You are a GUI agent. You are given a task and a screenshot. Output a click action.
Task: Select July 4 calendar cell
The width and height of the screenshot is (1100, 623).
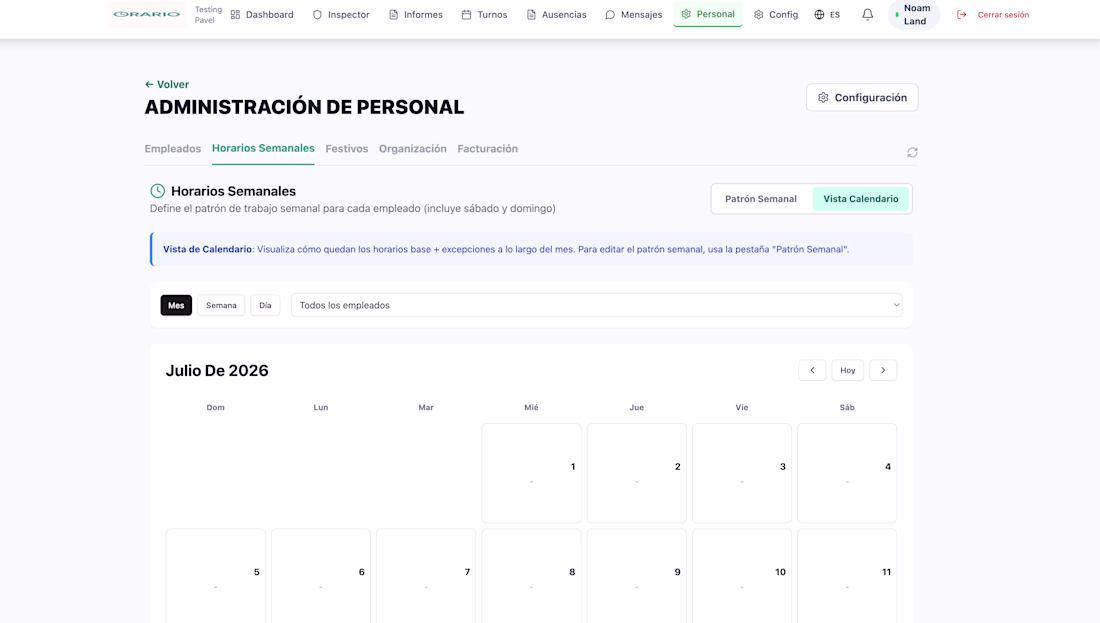pyautogui.click(x=847, y=473)
